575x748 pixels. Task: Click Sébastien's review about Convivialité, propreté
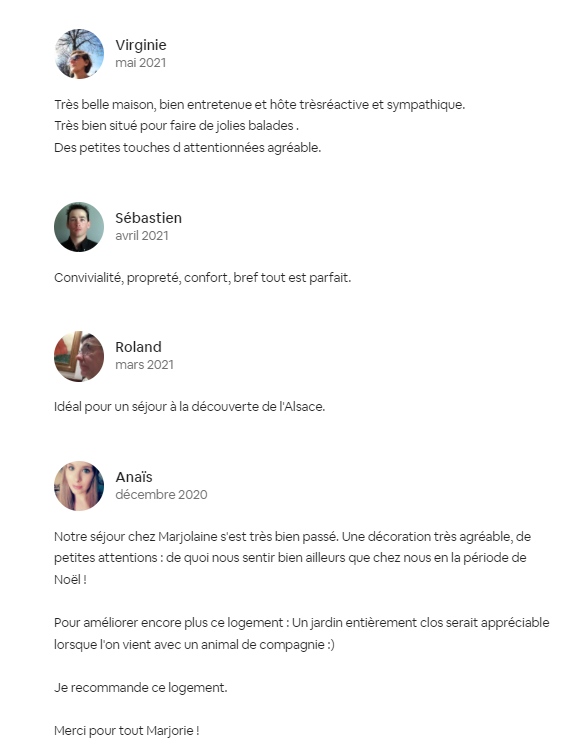202,278
